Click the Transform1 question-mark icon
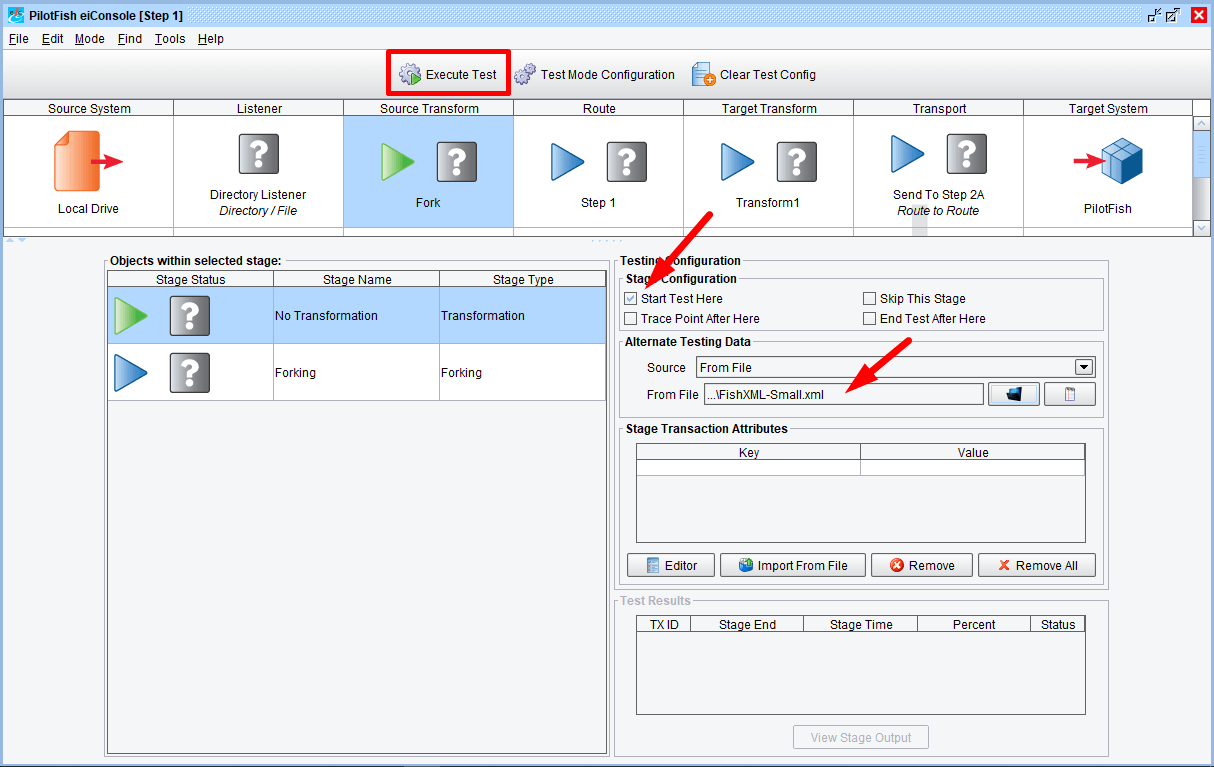The width and height of the screenshot is (1214, 767). tap(796, 162)
